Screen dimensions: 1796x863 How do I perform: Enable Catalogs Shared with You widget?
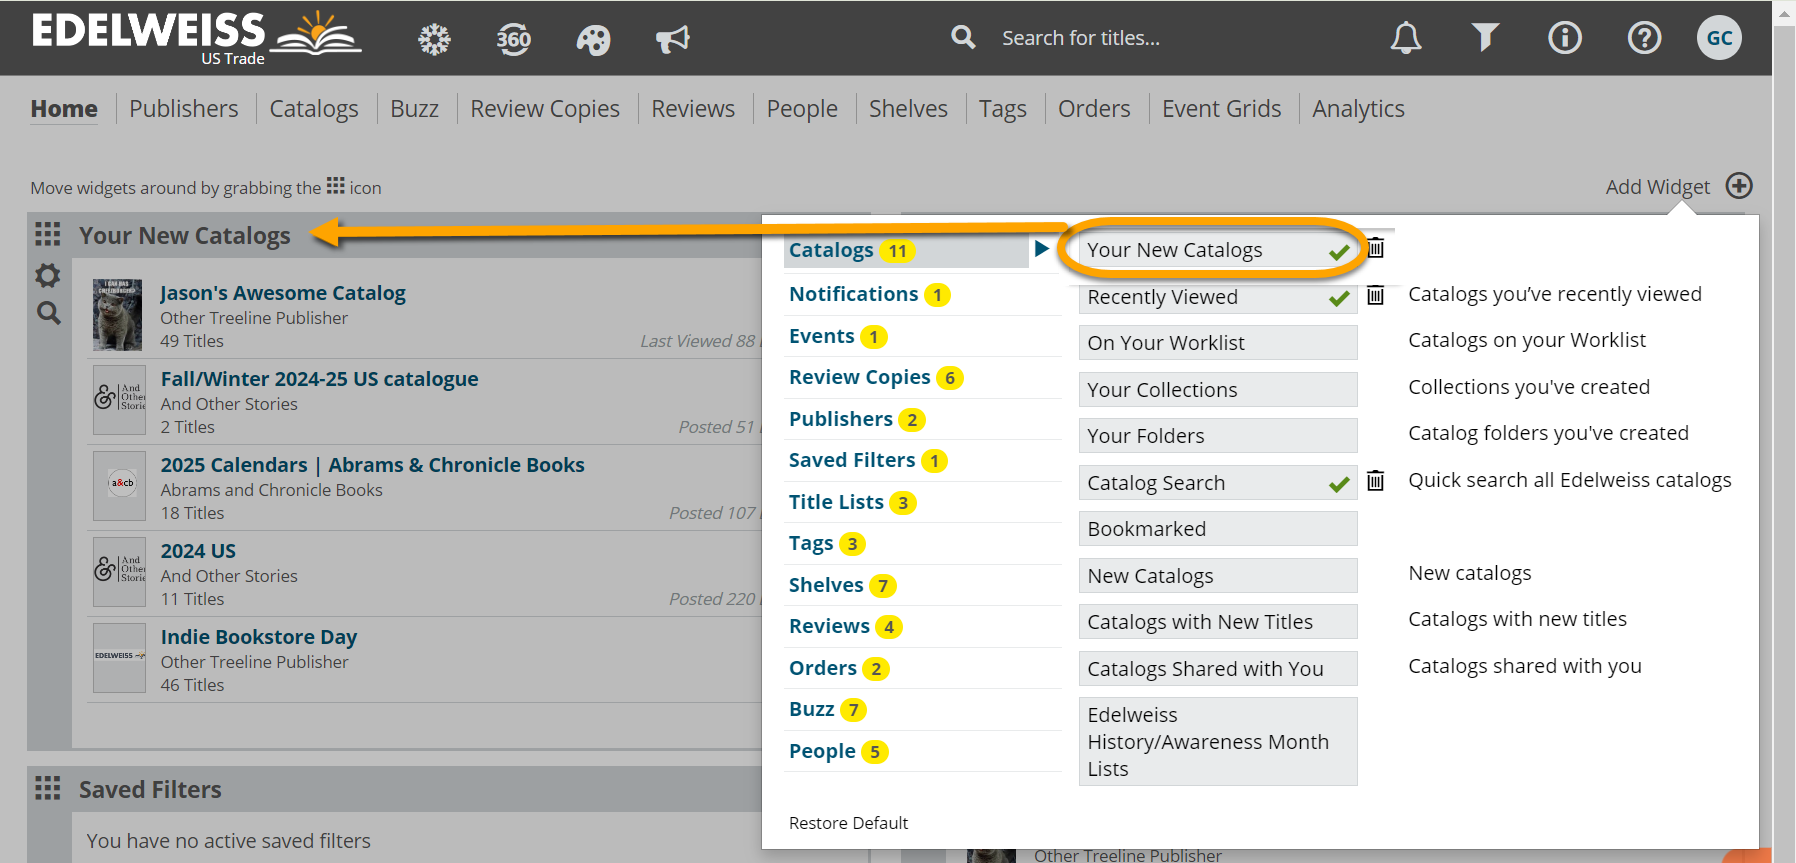tap(1217, 669)
